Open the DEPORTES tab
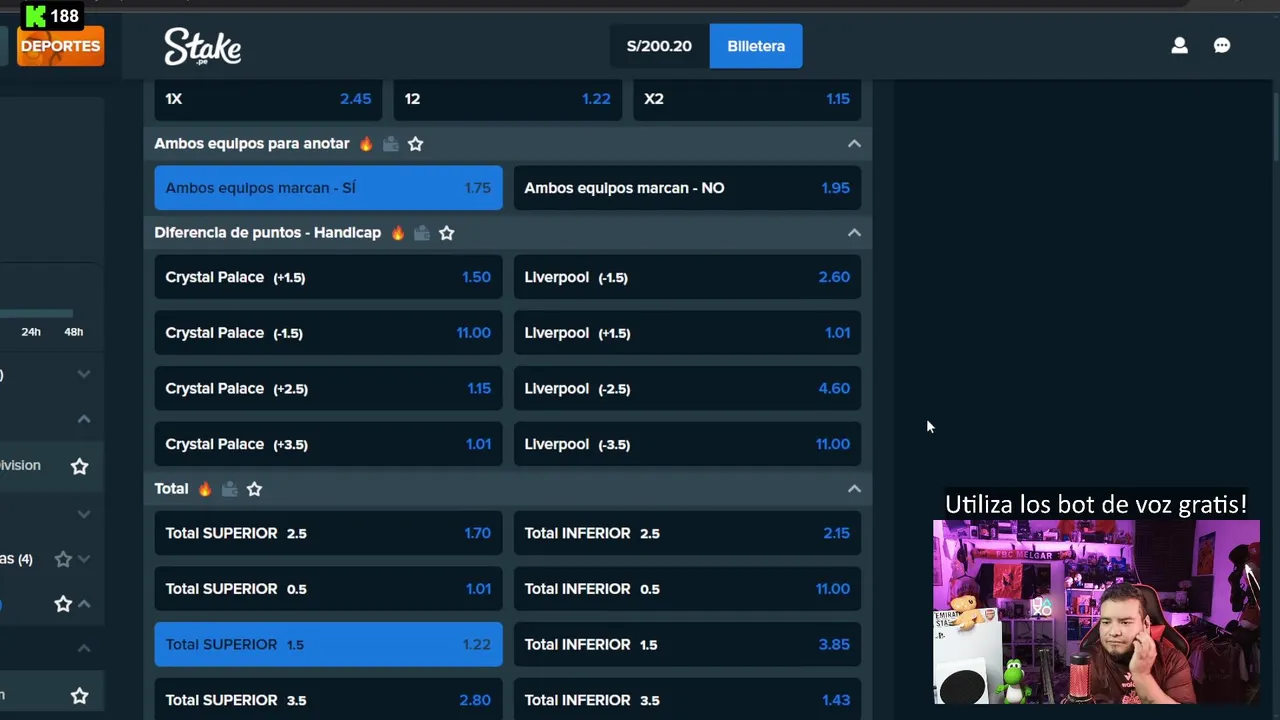This screenshot has height=720, width=1280. [x=60, y=46]
